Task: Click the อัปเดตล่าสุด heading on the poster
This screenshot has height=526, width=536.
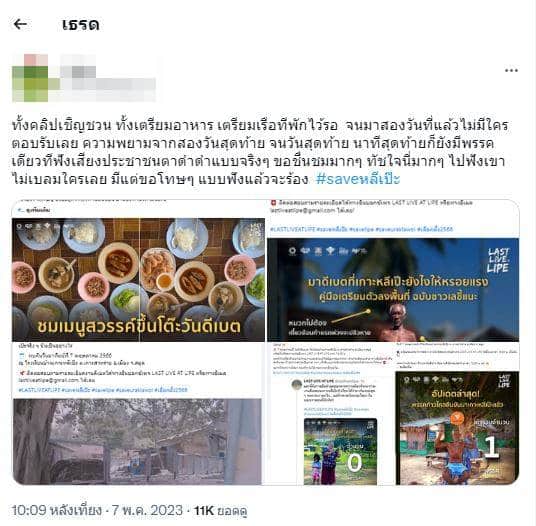Action: [x=455, y=394]
